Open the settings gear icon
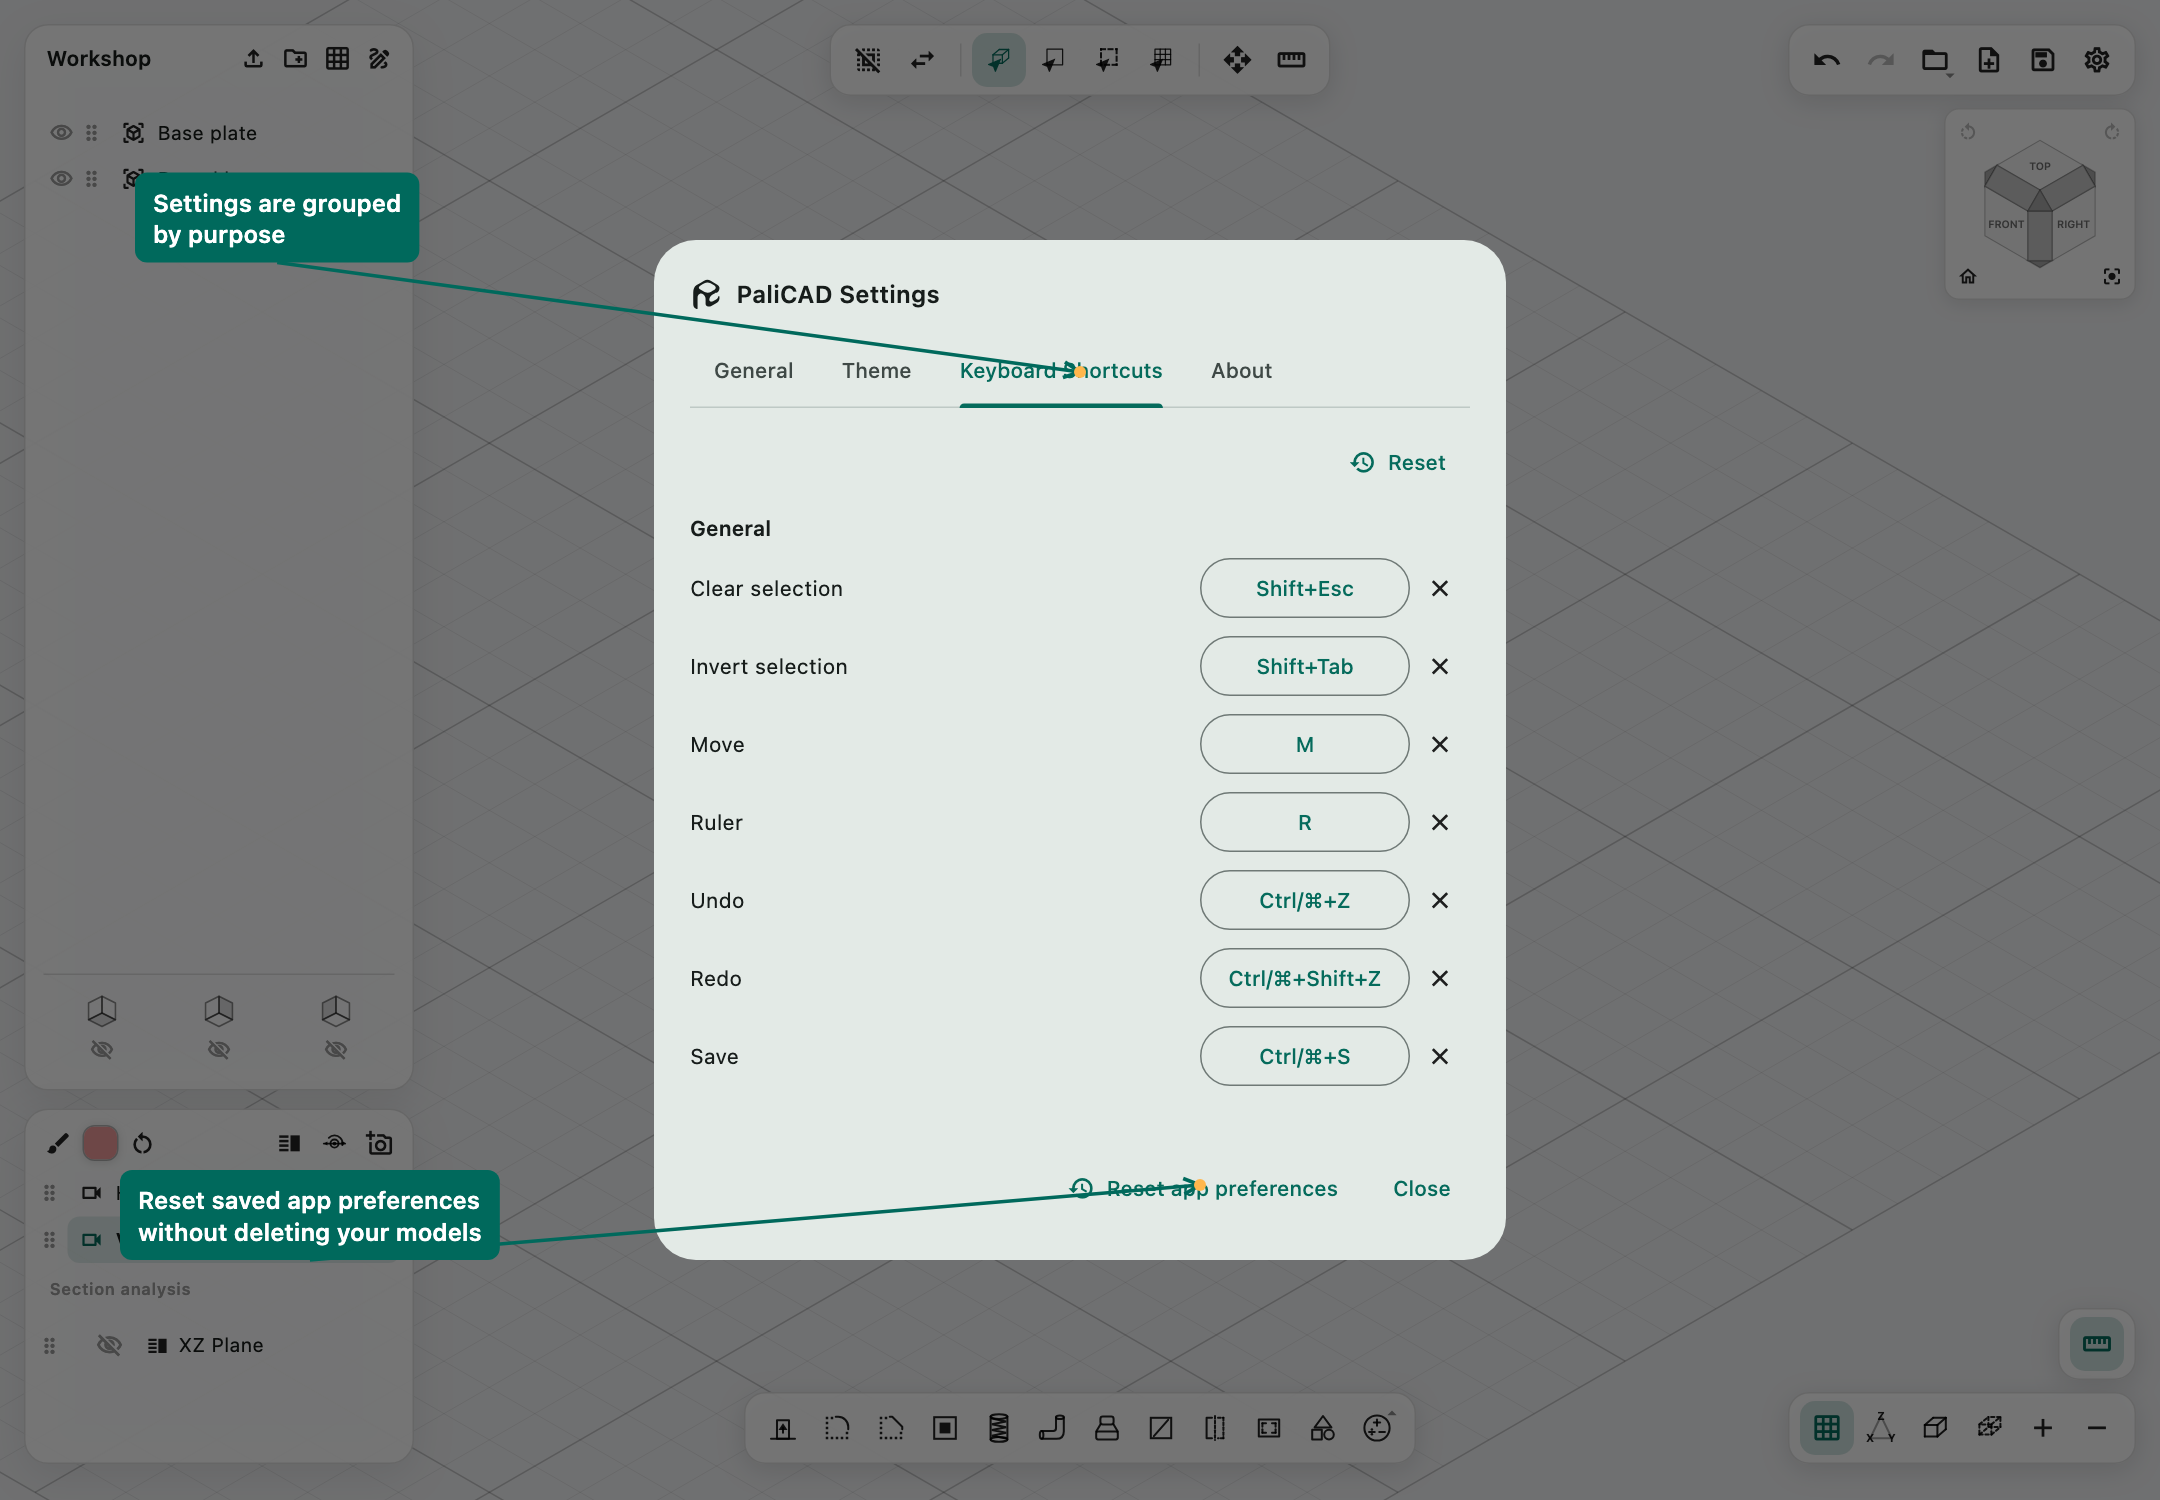Image resolution: width=2160 pixels, height=1500 pixels. coord(2097,60)
